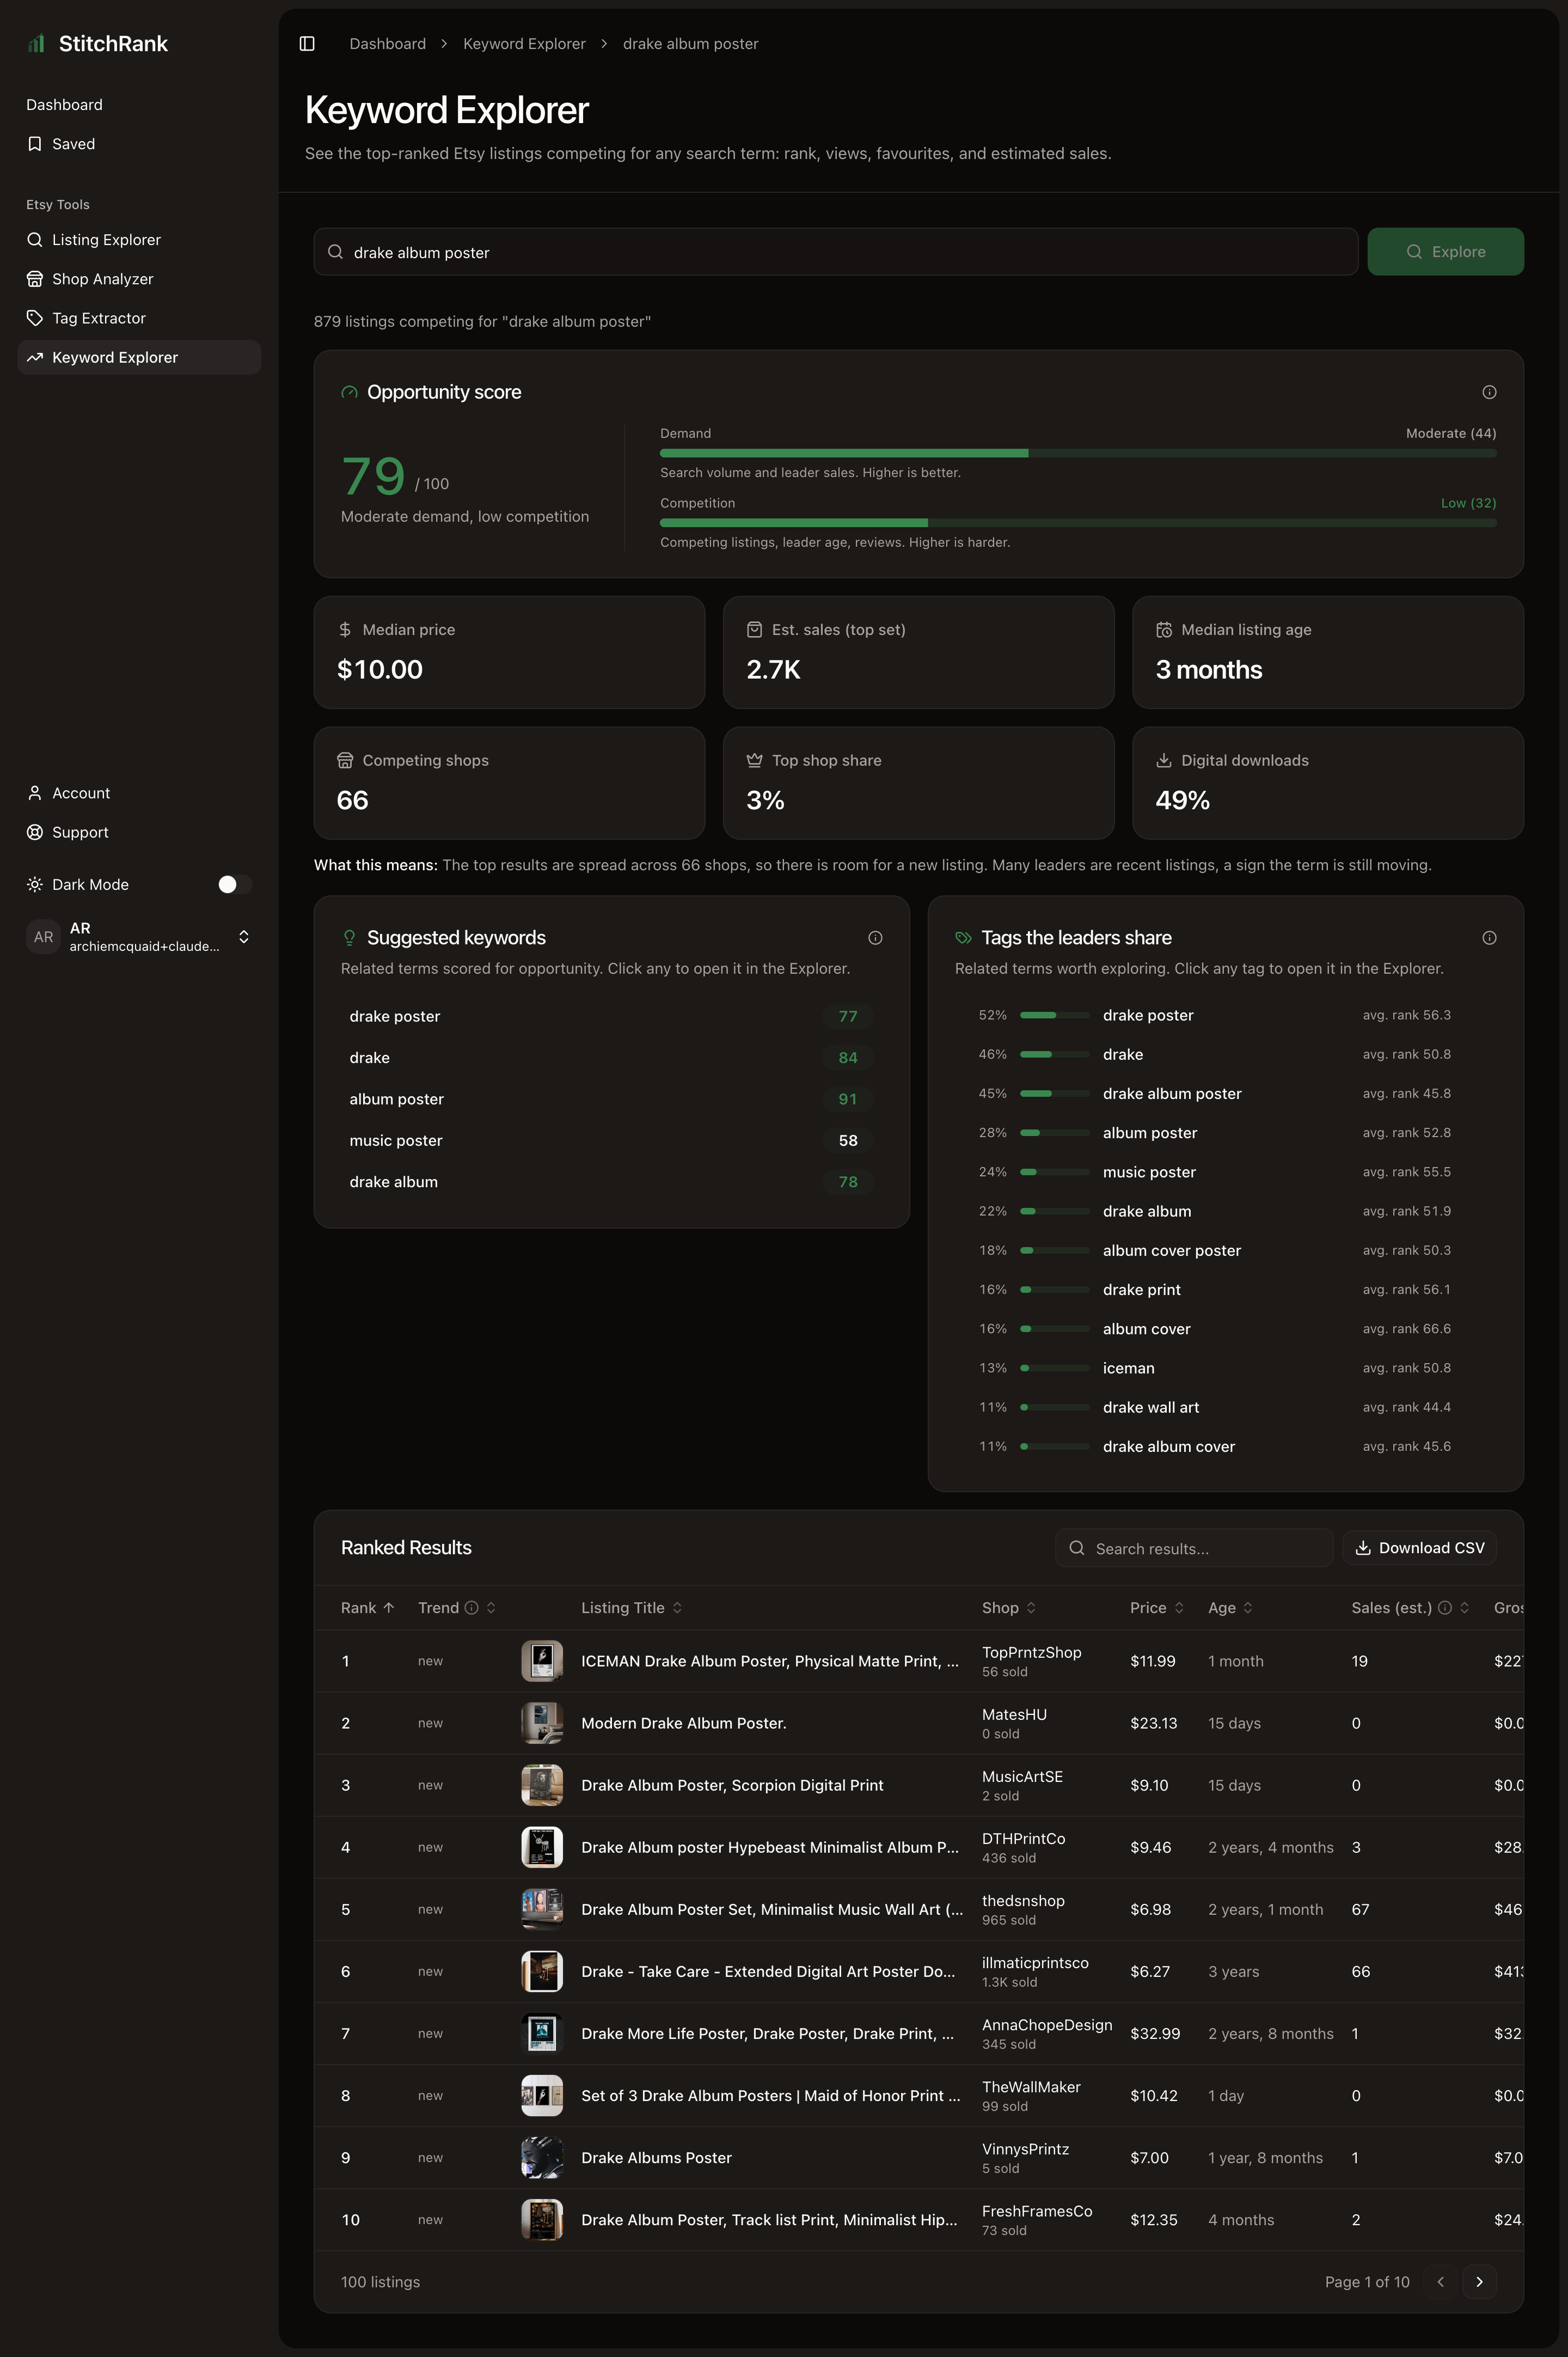Image resolution: width=1568 pixels, height=2357 pixels.
Task: Show Opportunity score info icon
Action: 1489,392
